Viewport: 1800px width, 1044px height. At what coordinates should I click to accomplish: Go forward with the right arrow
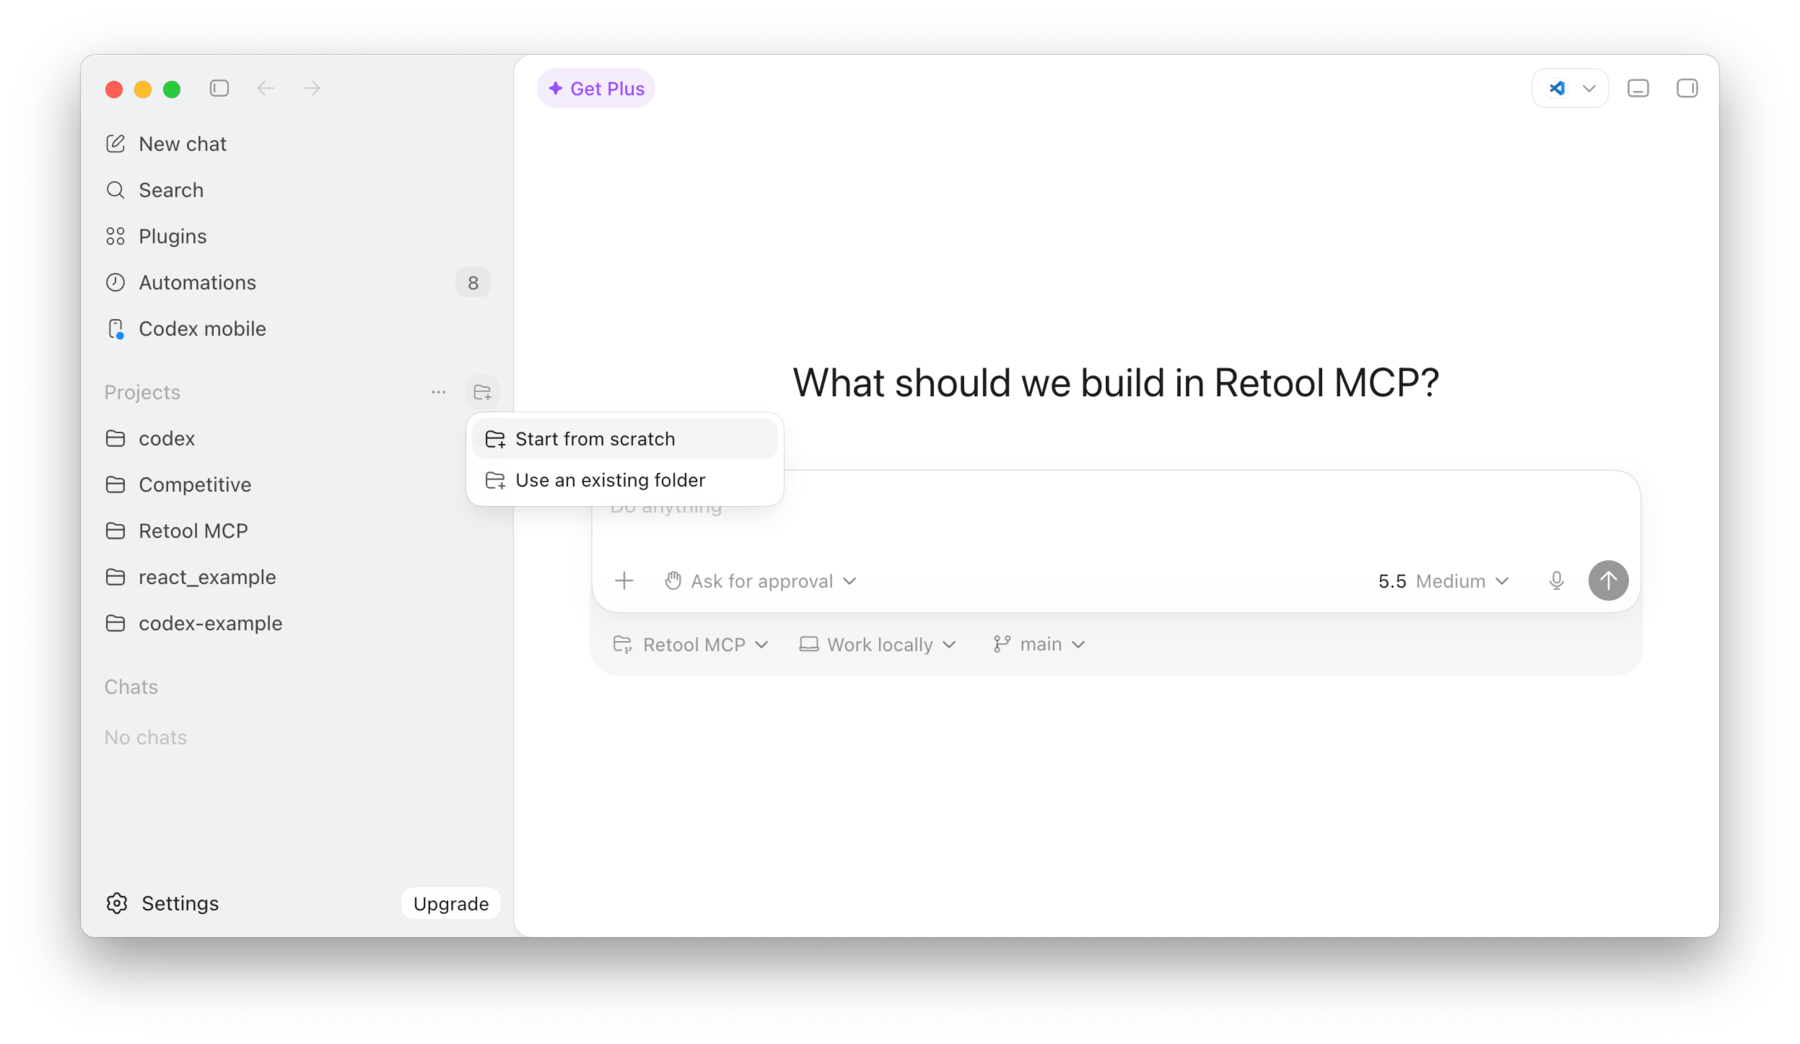click(x=312, y=88)
